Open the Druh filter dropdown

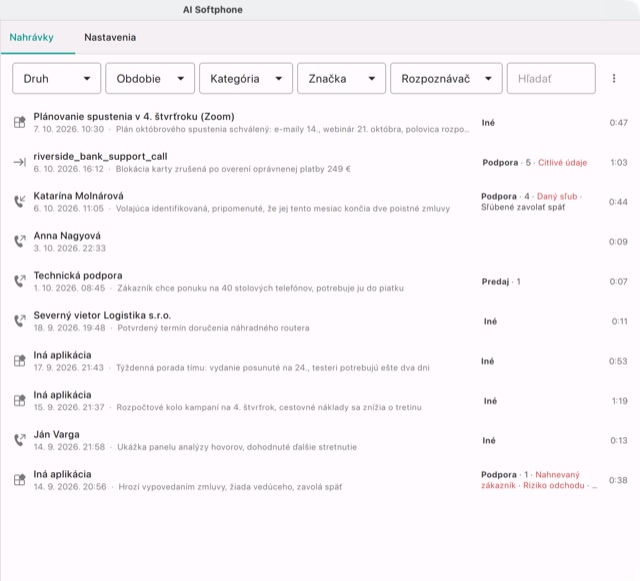point(57,78)
